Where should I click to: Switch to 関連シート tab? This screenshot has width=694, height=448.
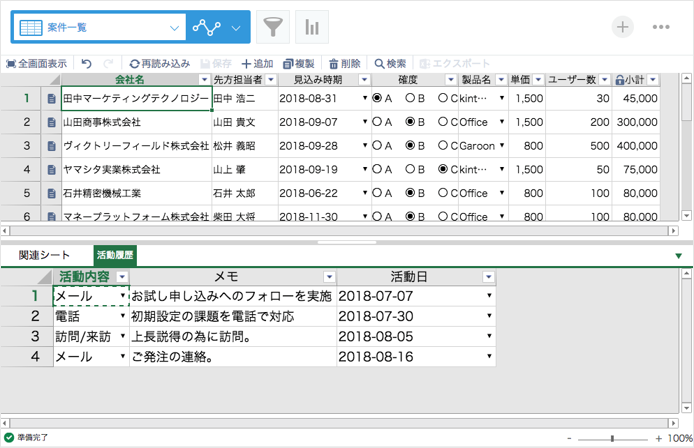44,256
